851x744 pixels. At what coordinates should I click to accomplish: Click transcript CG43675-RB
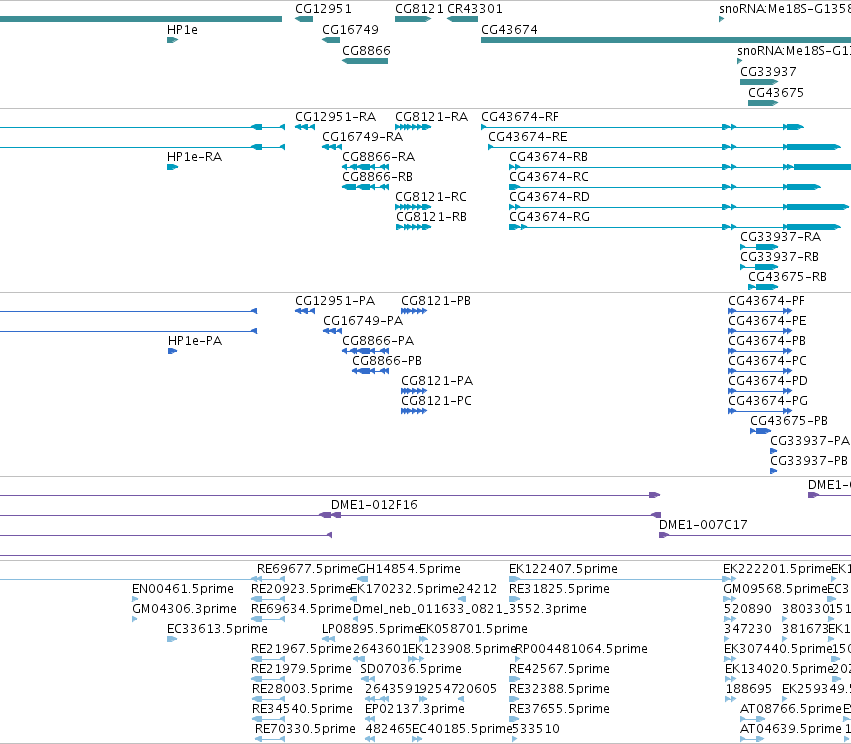[x=787, y=277]
